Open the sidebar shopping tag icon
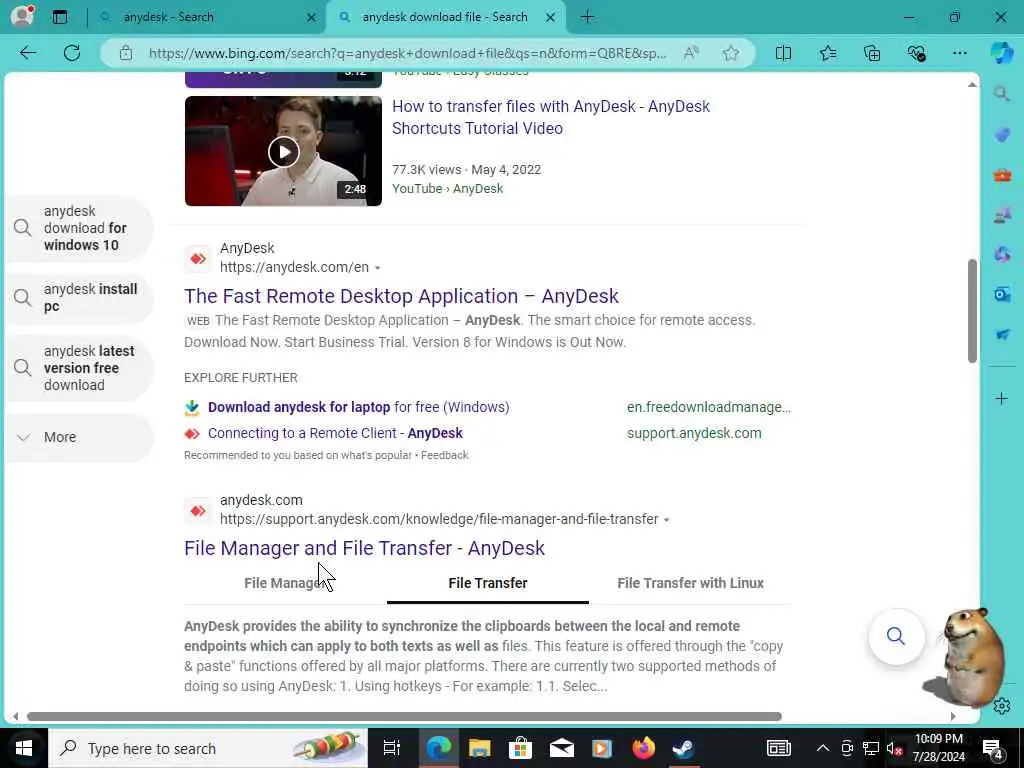Image resolution: width=1024 pixels, height=768 pixels. tap(1002, 135)
